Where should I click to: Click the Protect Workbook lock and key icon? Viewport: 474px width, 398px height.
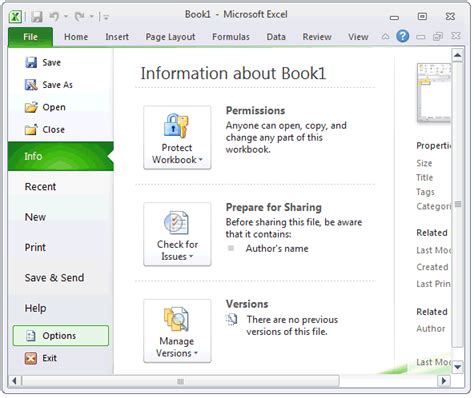176,126
